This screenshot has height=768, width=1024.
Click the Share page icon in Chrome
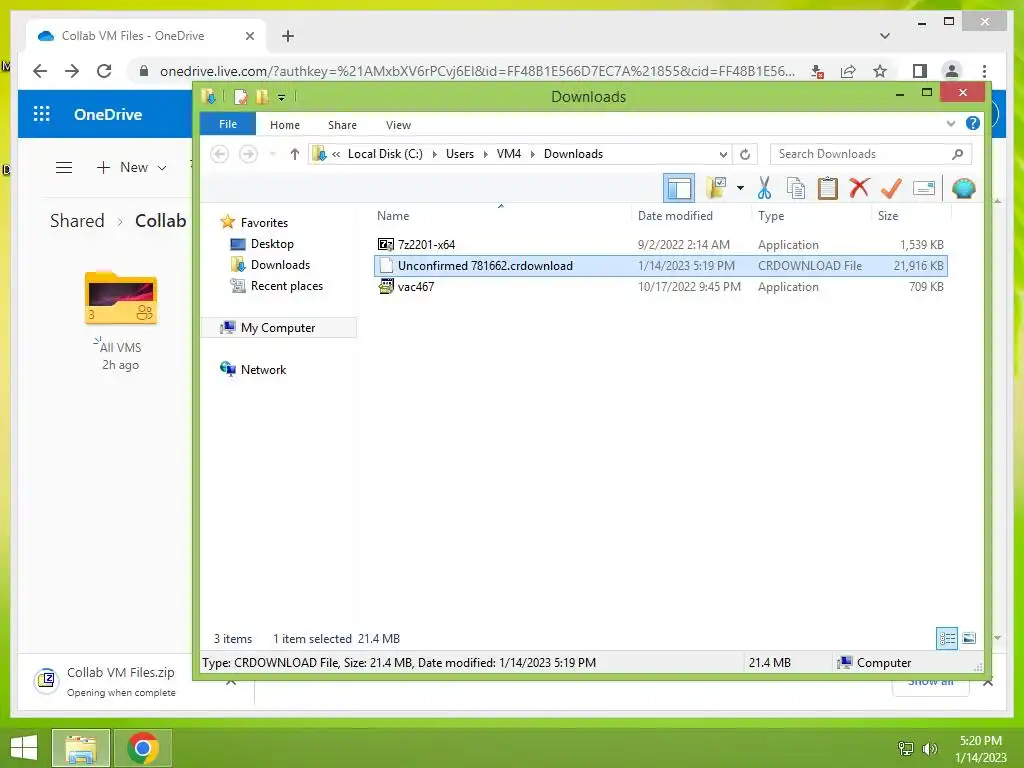tap(848, 71)
